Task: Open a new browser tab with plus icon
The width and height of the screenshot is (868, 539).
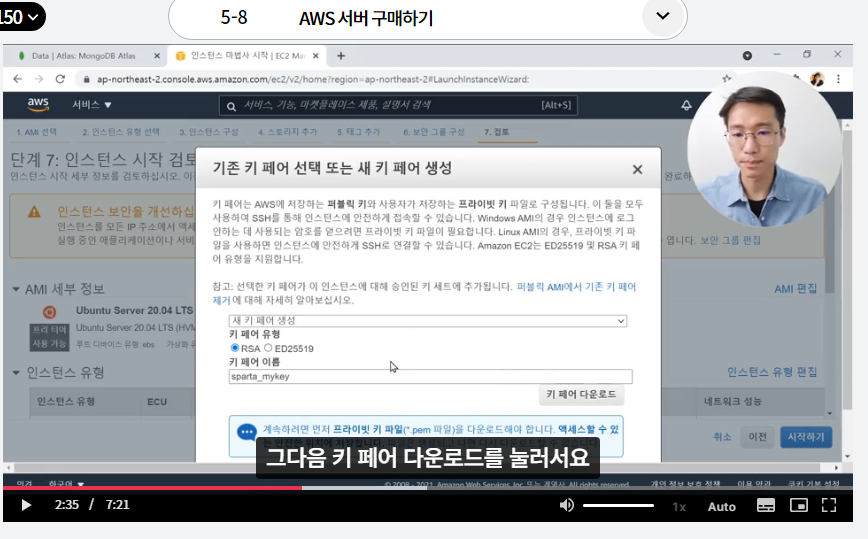Action: tap(341, 56)
